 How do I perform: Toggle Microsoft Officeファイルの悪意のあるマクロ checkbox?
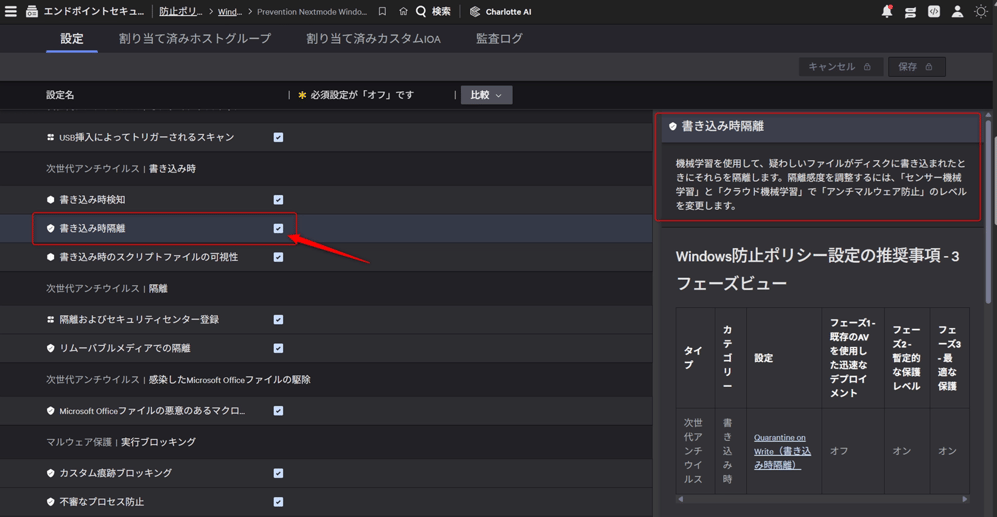[278, 411]
